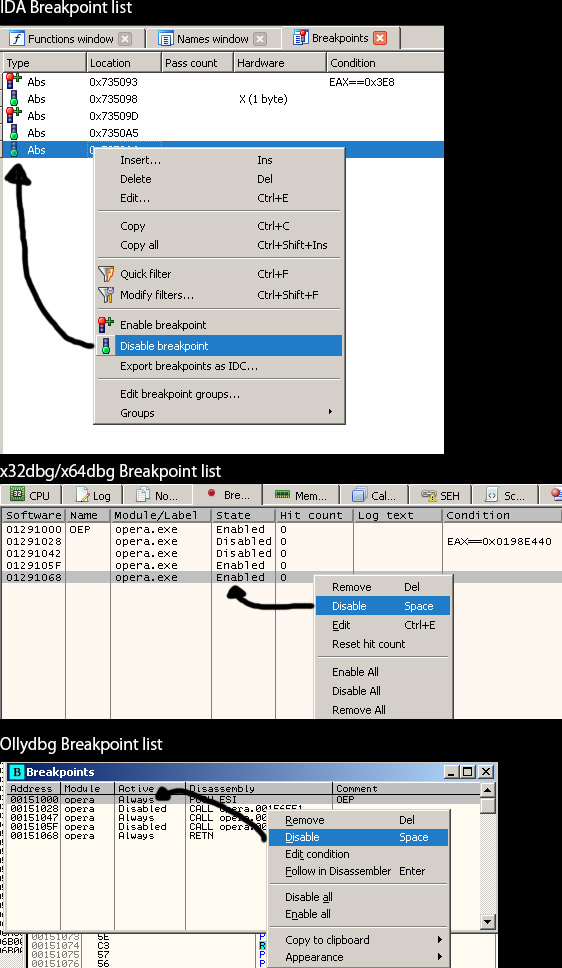Select Ollydbg breakpoint 00151028 row
562x968 pixels.
[243, 809]
